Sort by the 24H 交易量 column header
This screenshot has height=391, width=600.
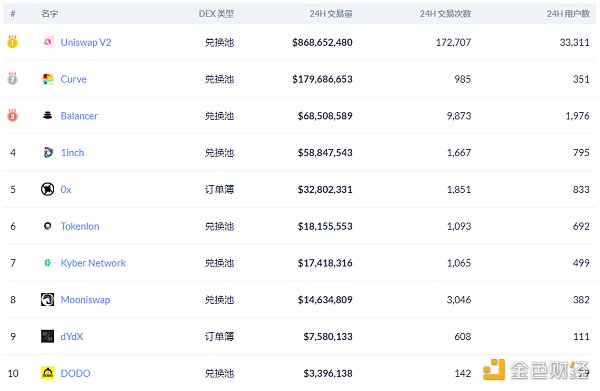pos(331,14)
